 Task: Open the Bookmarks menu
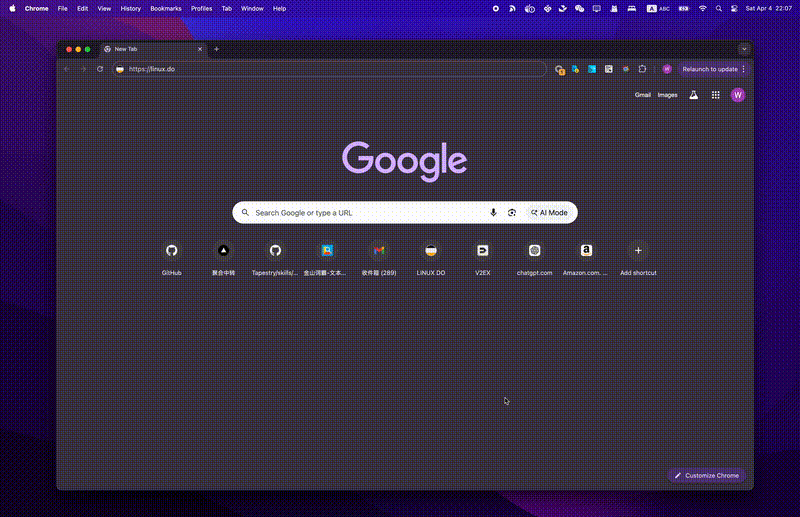pos(166,9)
